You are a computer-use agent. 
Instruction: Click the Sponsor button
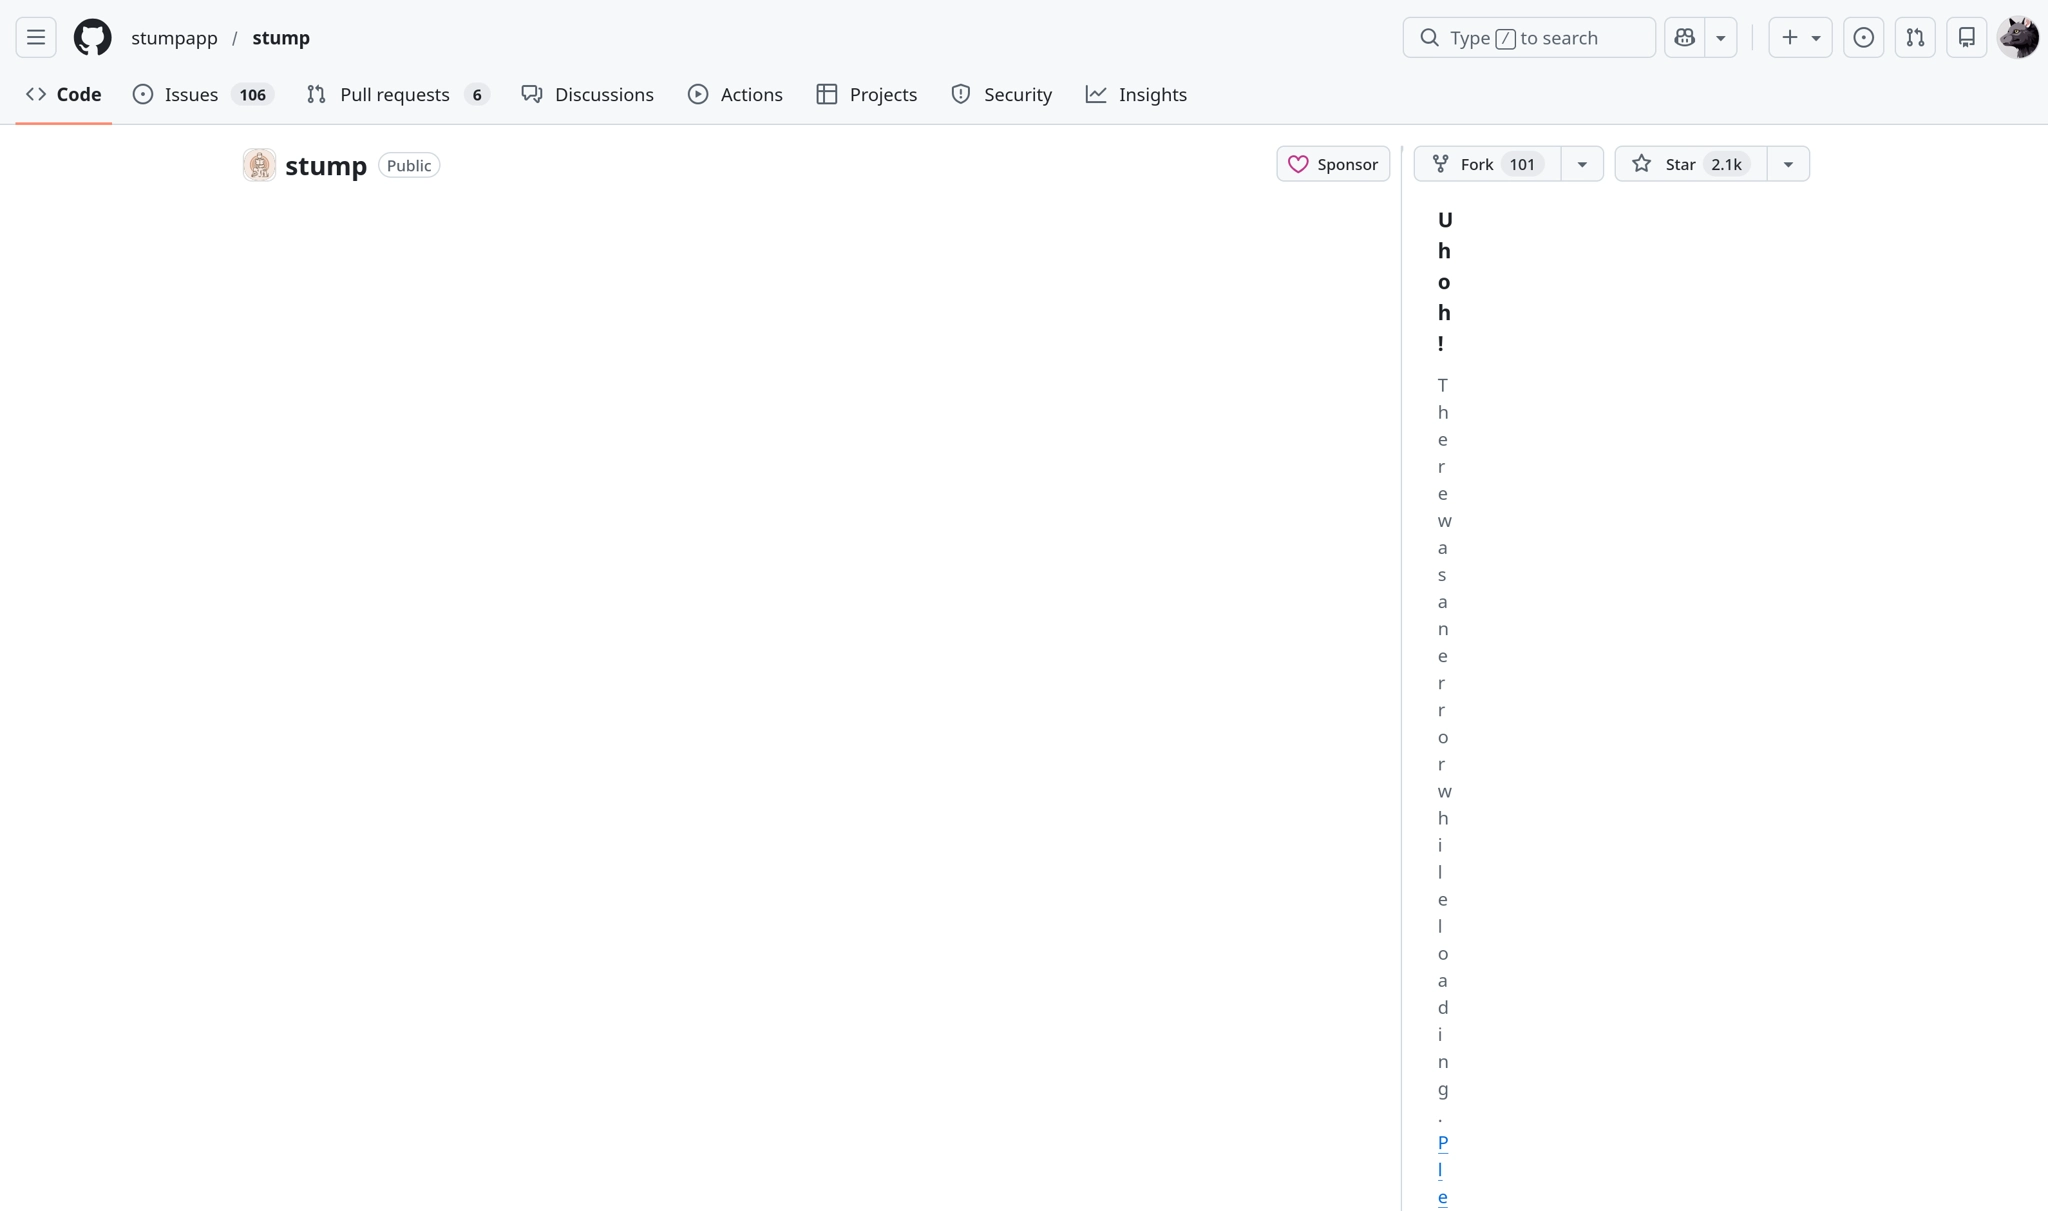coord(1333,163)
